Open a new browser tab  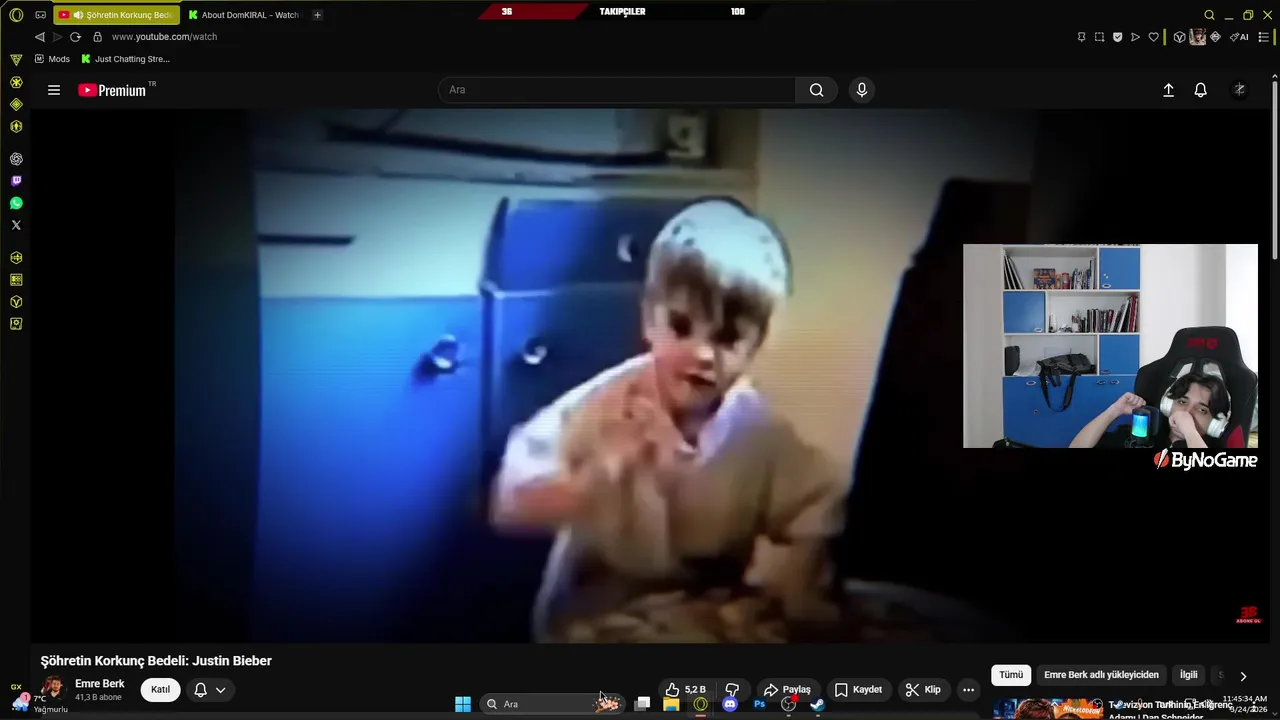tap(317, 15)
